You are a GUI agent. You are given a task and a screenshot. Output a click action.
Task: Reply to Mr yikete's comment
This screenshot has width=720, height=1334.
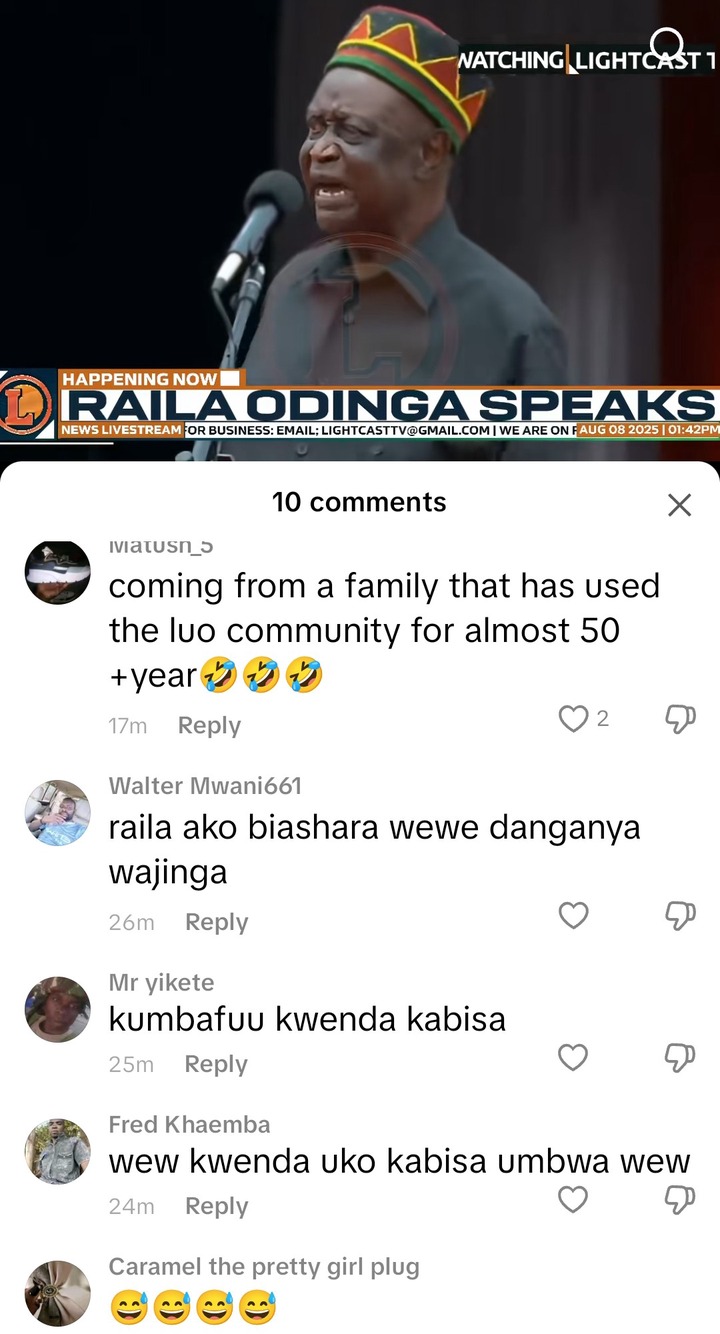pyautogui.click(x=216, y=1064)
